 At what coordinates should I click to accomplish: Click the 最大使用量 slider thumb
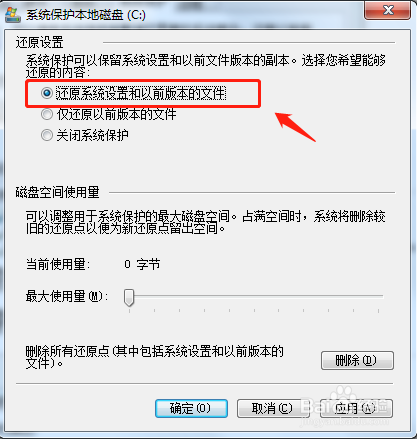pyautogui.click(x=129, y=297)
